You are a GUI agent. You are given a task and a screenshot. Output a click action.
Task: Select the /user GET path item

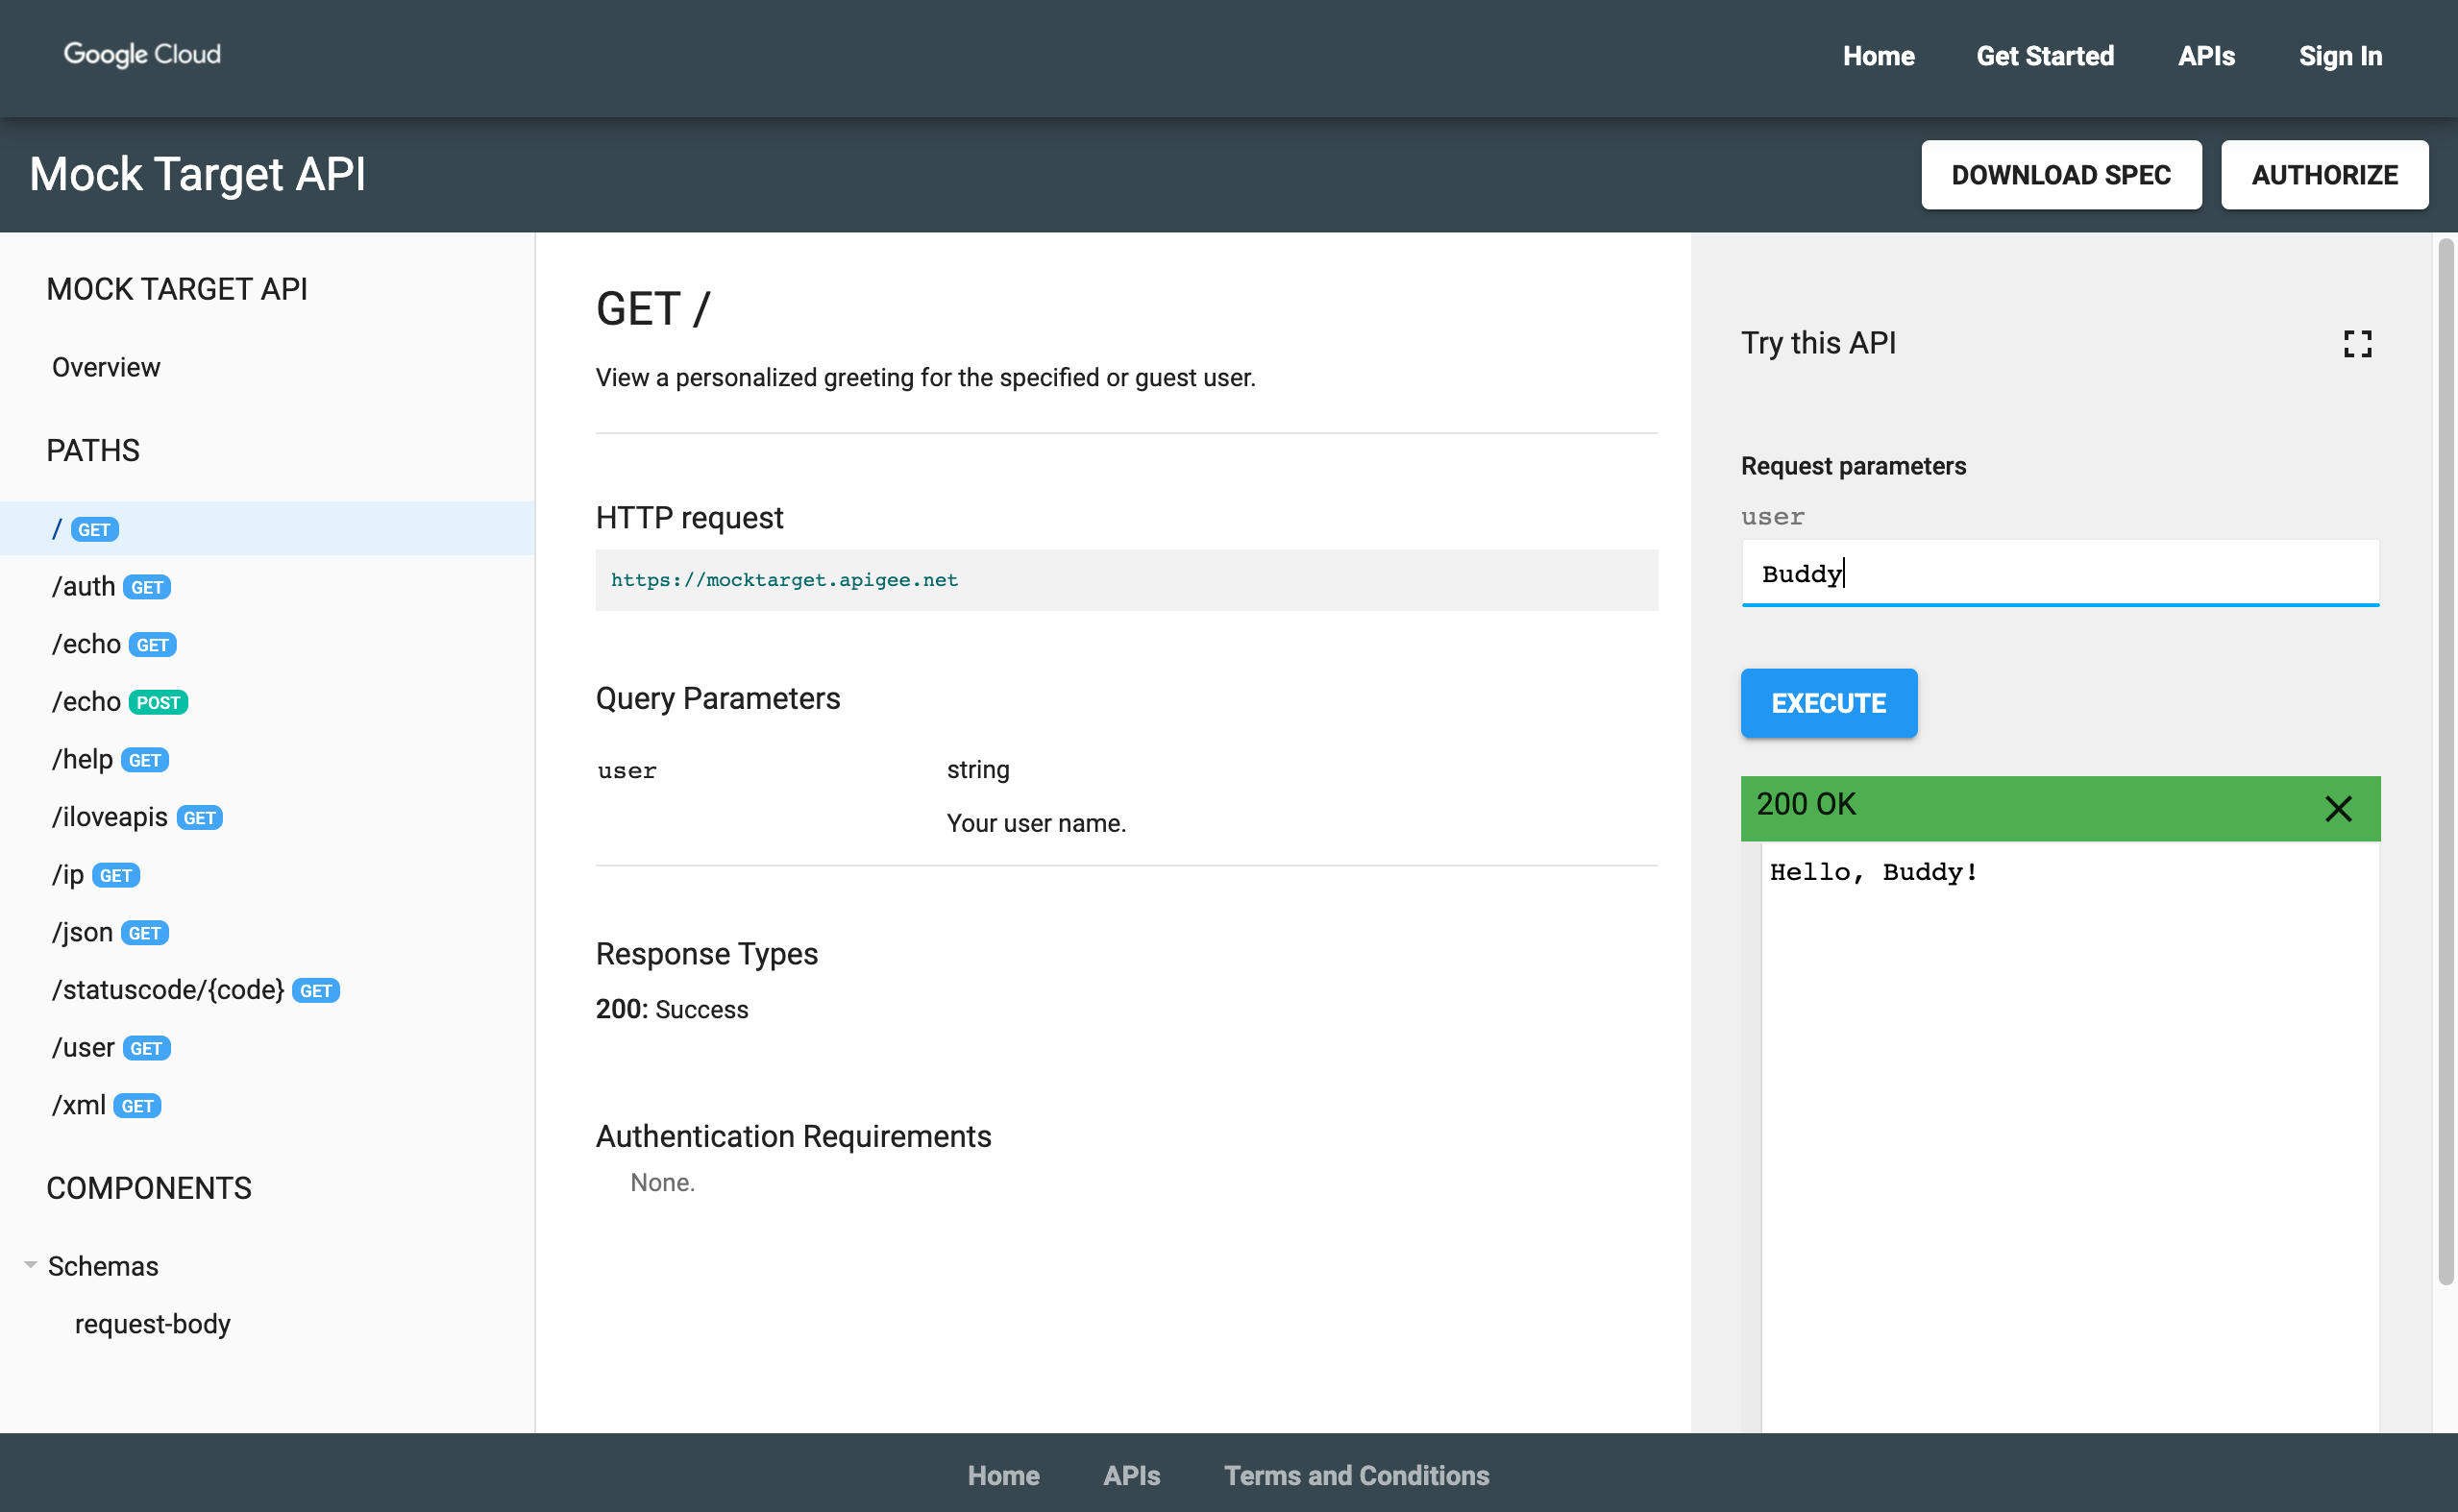(111, 1047)
